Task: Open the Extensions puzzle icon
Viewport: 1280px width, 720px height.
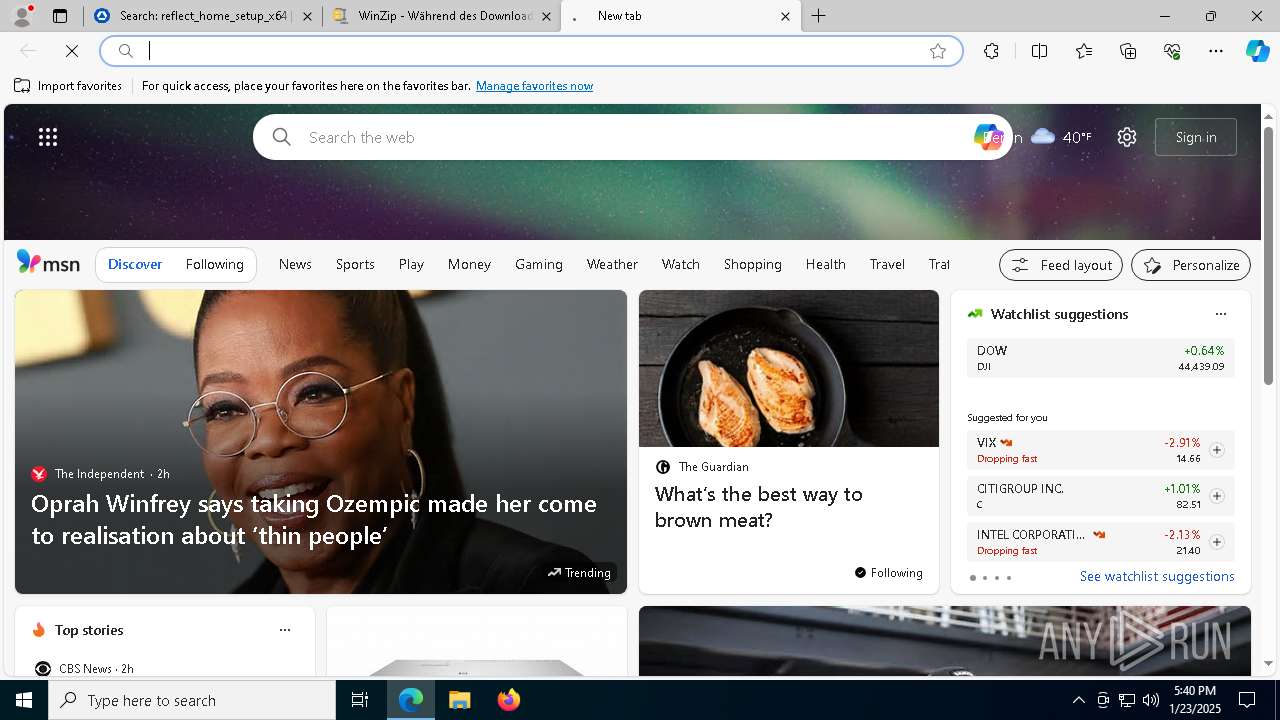Action: (x=991, y=51)
